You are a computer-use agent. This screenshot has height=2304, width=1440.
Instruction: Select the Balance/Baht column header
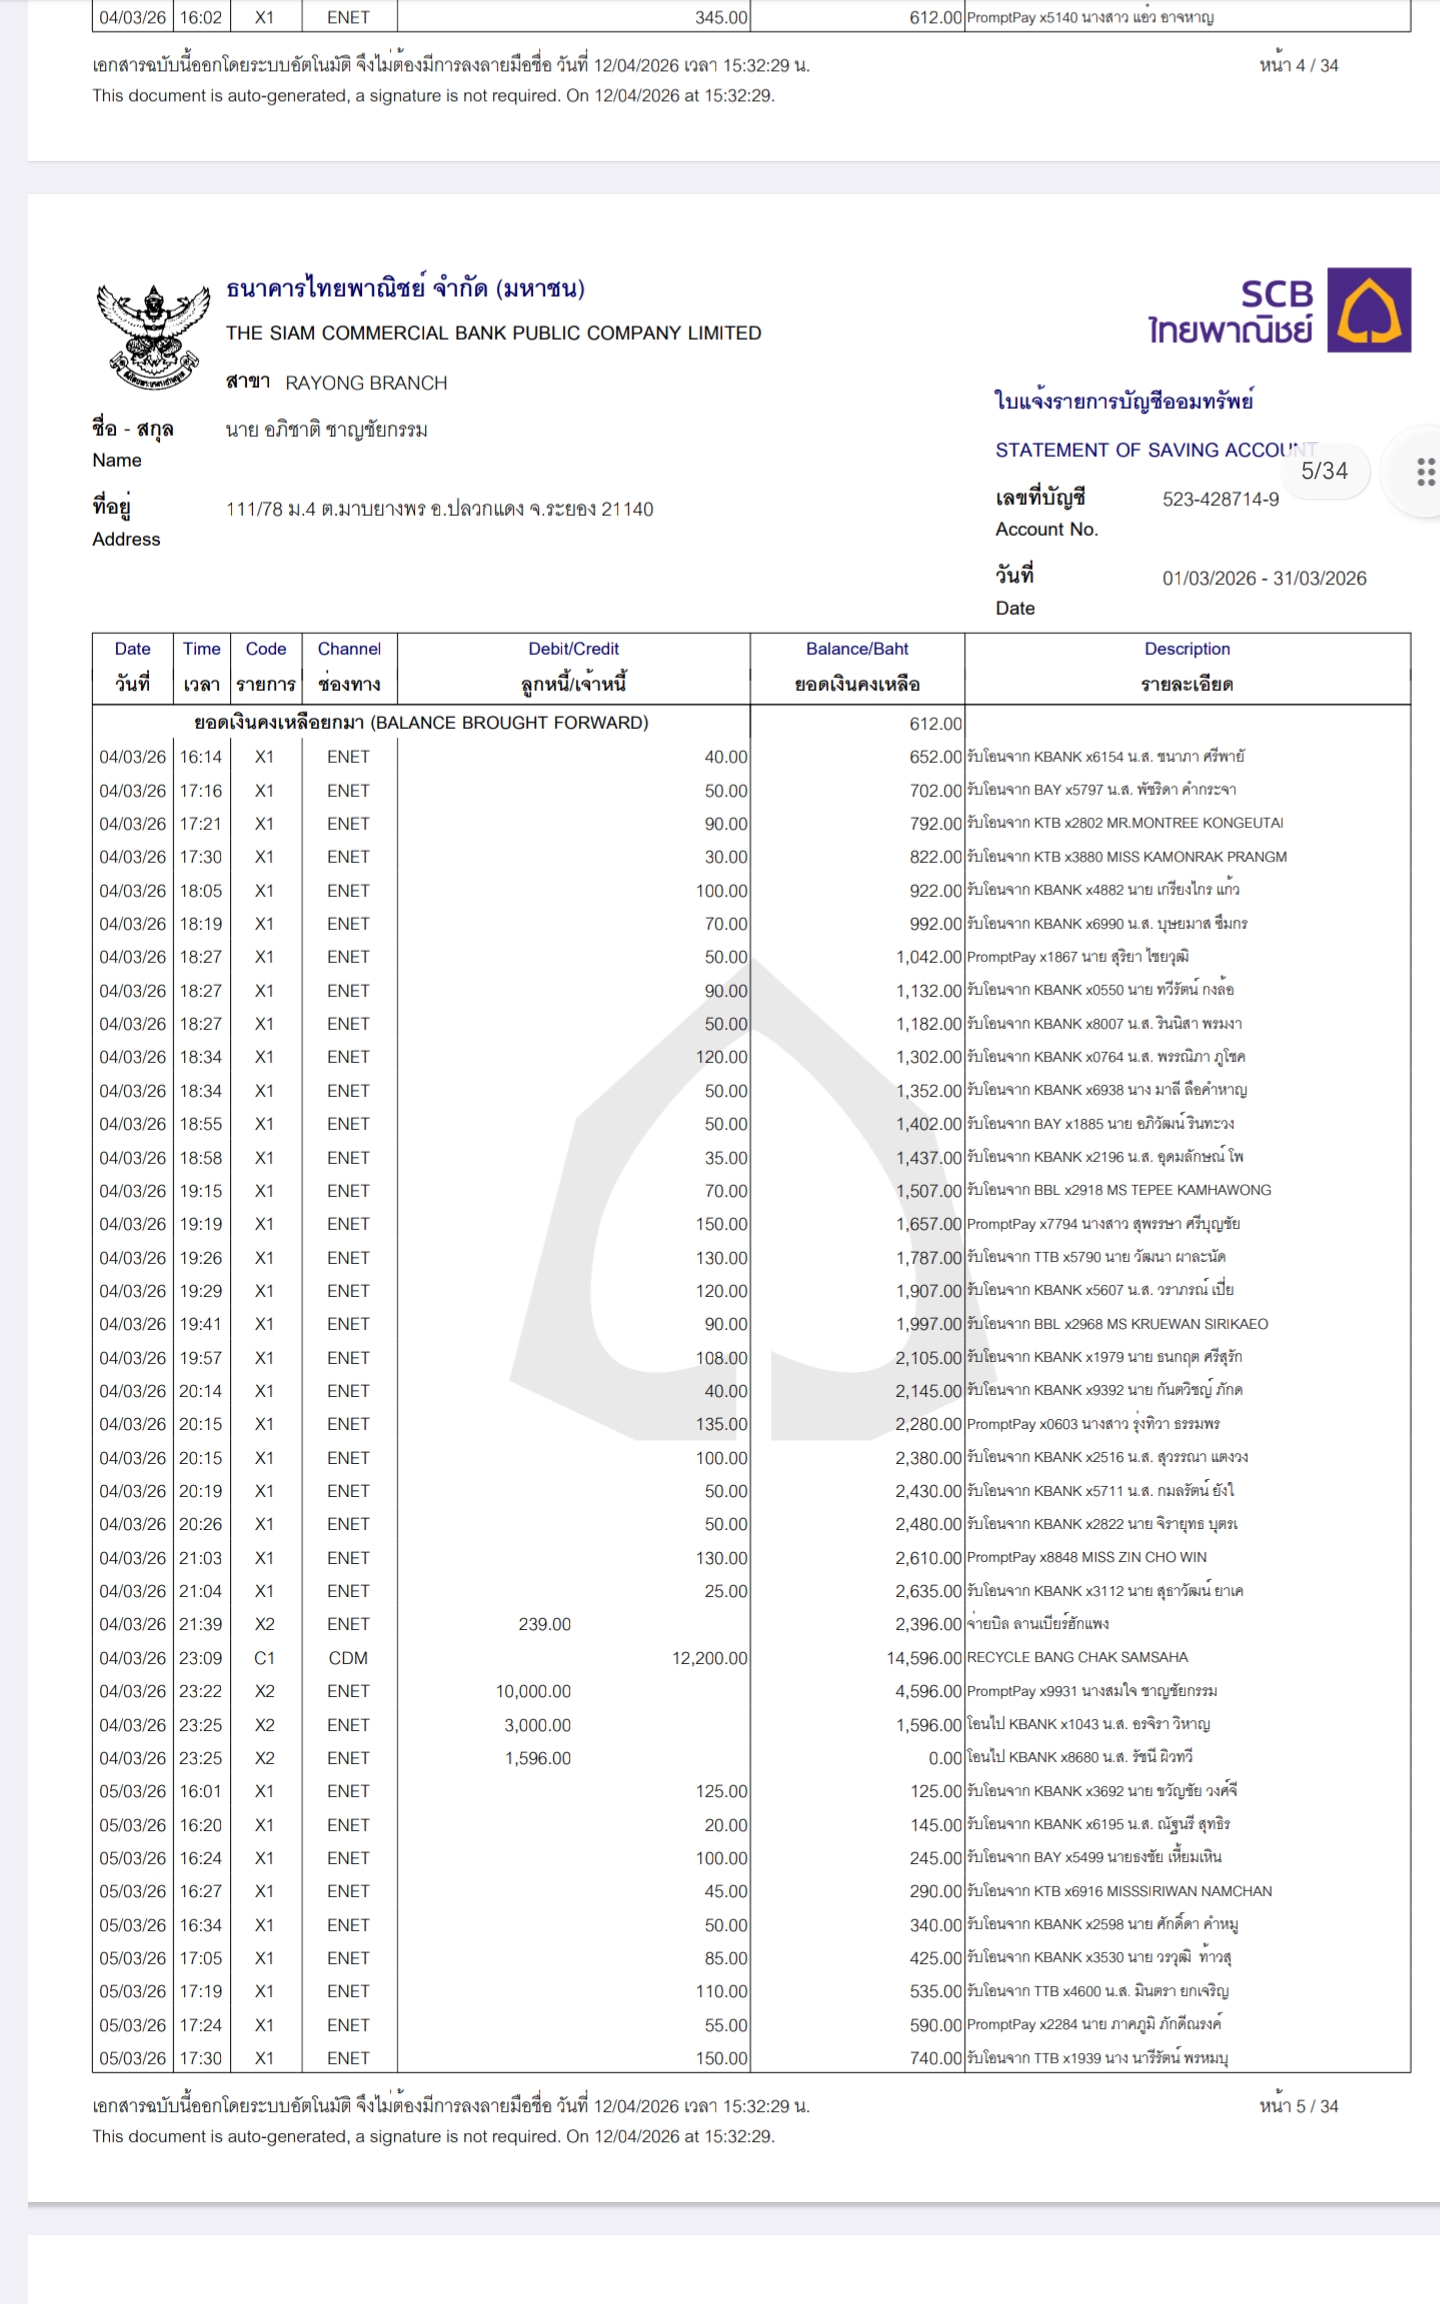[857, 667]
